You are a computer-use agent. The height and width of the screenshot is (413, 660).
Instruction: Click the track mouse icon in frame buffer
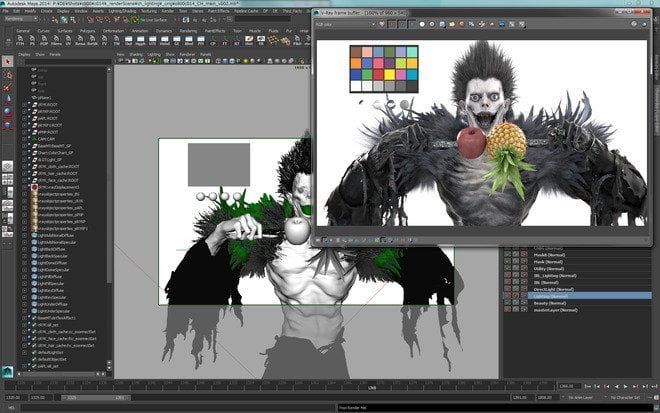pos(482,24)
